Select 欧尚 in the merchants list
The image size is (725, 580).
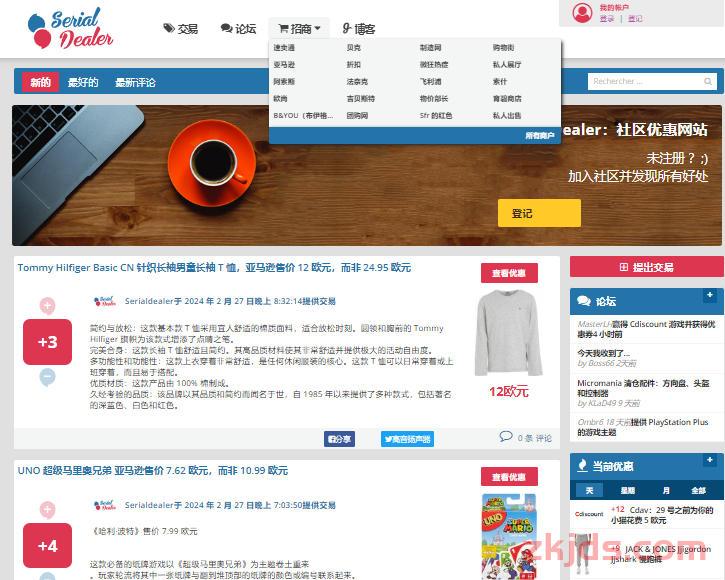click(280, 99)
